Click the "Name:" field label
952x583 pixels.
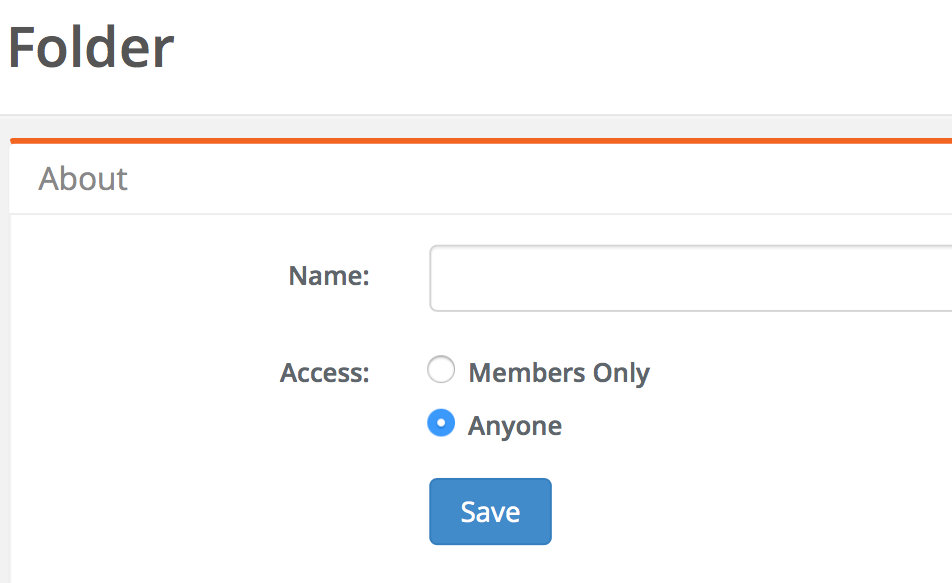click(x=329, y=276)
